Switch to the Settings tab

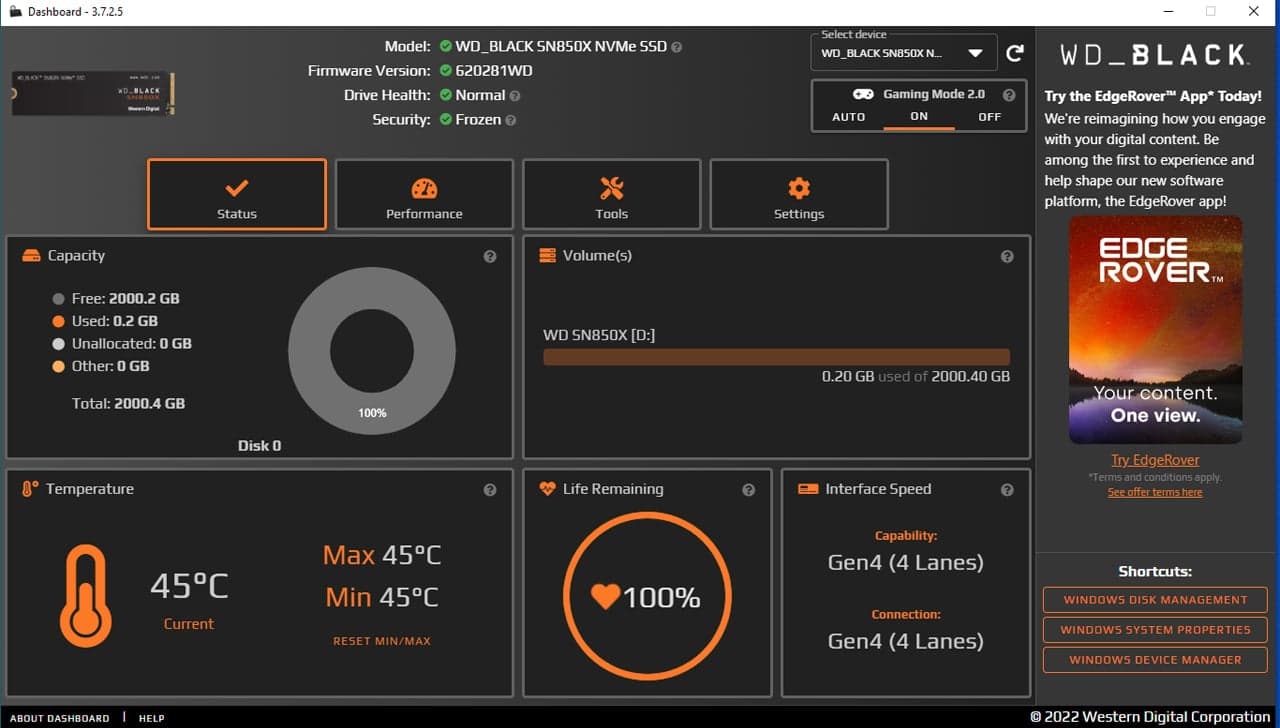point(799,195)
